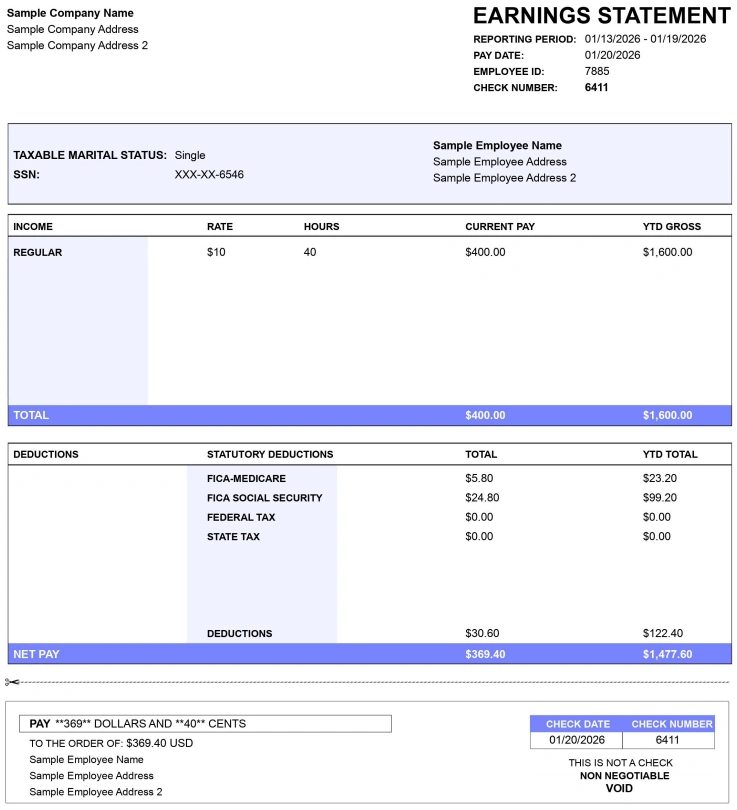Select the hourly rate value $10
737x810 pixels.
click(216, 252)
